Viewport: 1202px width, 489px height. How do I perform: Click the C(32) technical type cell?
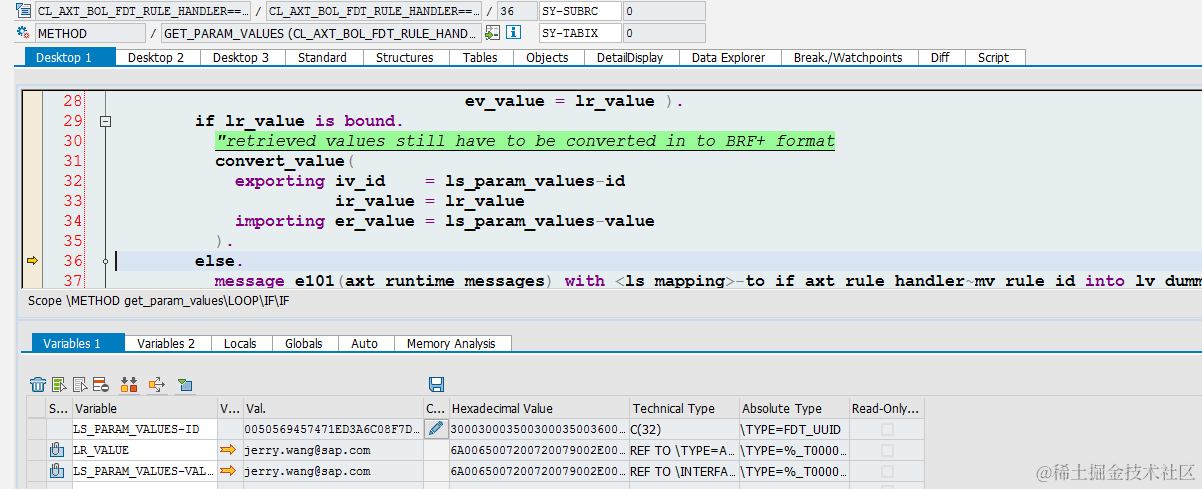[683, 429]
